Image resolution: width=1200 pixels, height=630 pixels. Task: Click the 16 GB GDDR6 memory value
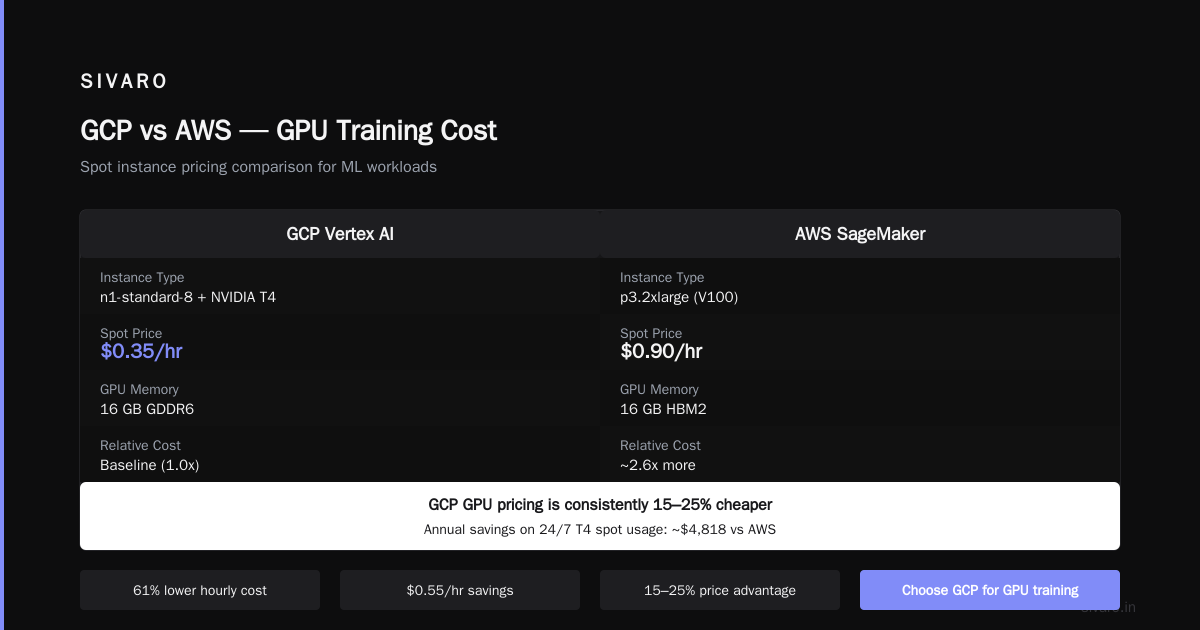coord(147,409)
